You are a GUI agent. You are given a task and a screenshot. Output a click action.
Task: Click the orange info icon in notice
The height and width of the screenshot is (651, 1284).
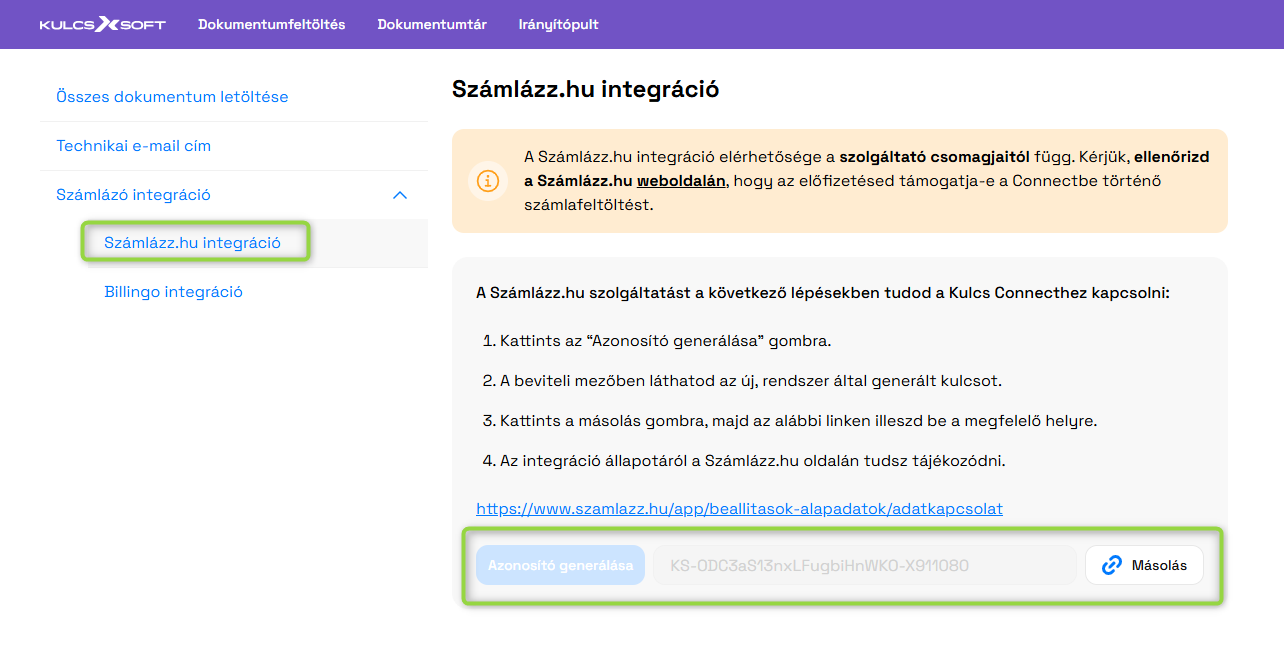pos(487,181)
